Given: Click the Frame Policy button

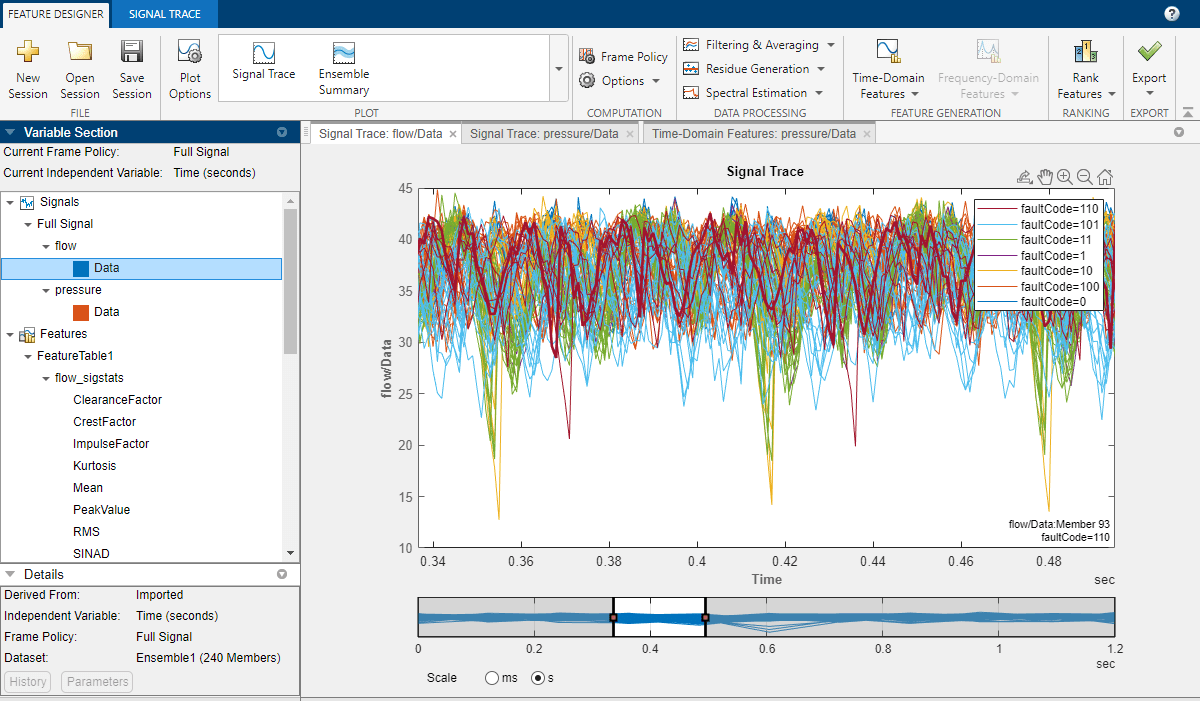Looking at the screenshot, I should [x=623, y=57].
